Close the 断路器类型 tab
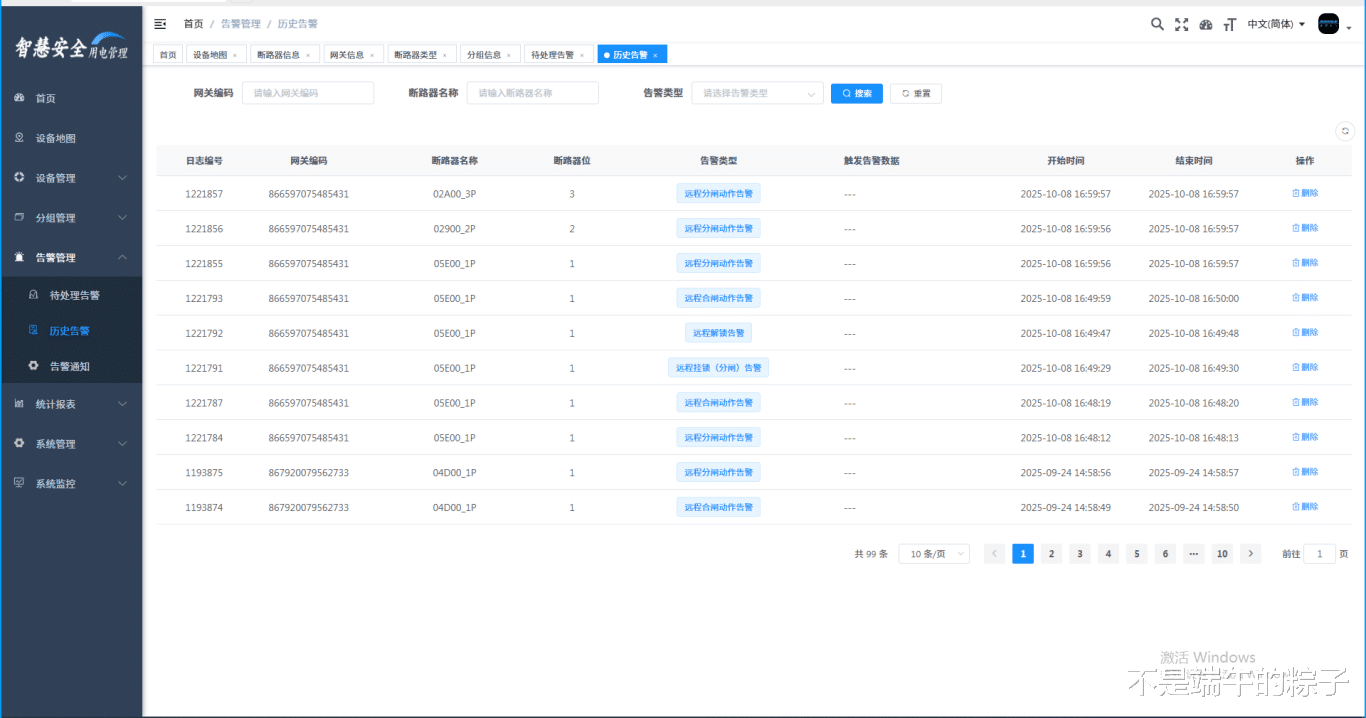 [x=444, y=55]
